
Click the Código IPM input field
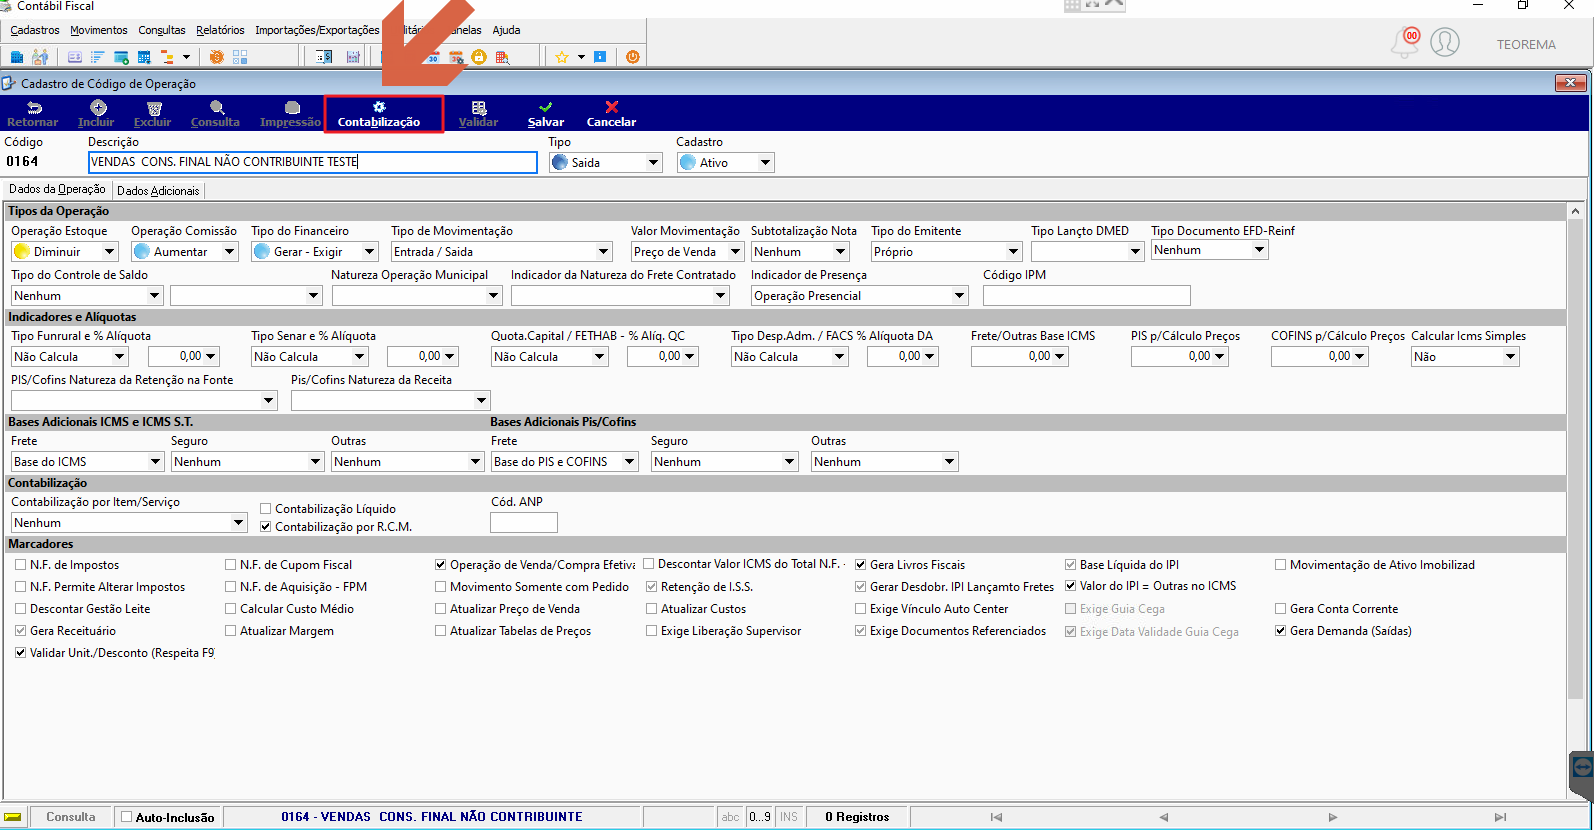pyautogui.click(x=1087, y=296)
